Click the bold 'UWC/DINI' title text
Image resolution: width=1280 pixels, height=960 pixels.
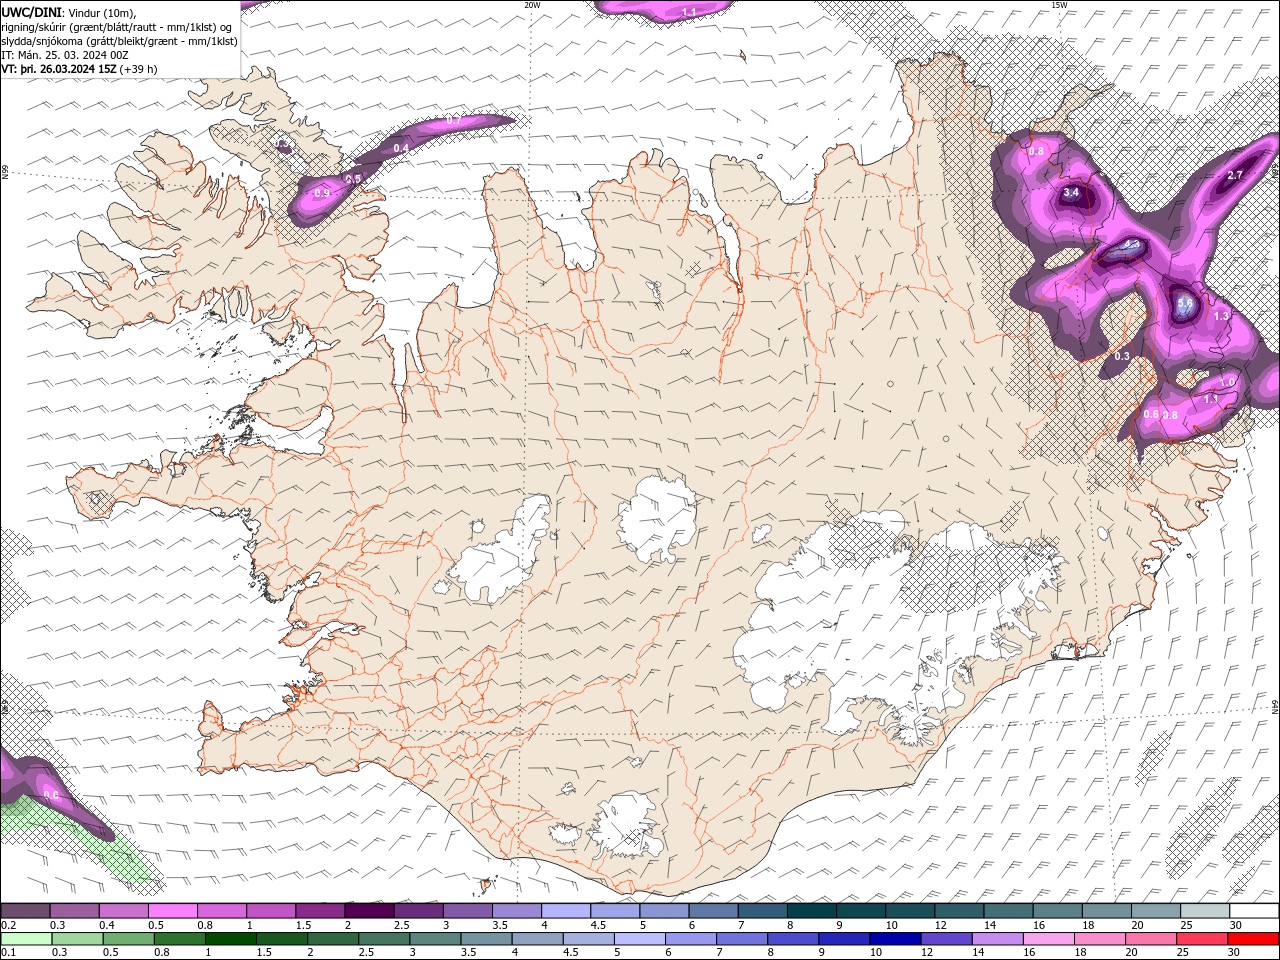(x=32, y=12)
